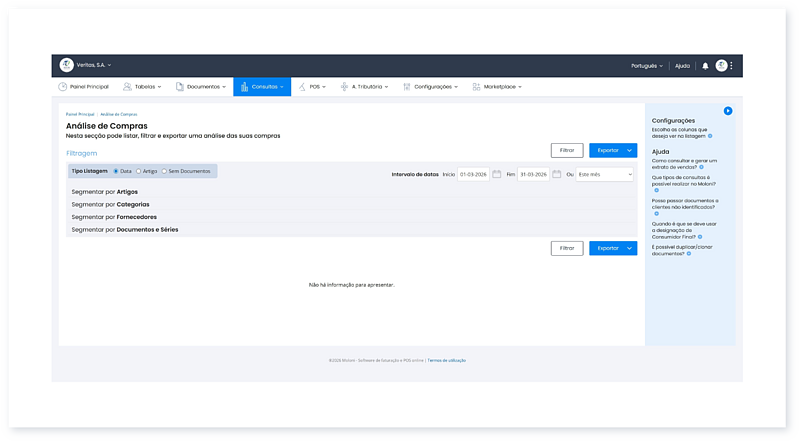Open the Veritas, S.A. company dropdown
Viewport: 800px width, 442px height.
[94, 65]
